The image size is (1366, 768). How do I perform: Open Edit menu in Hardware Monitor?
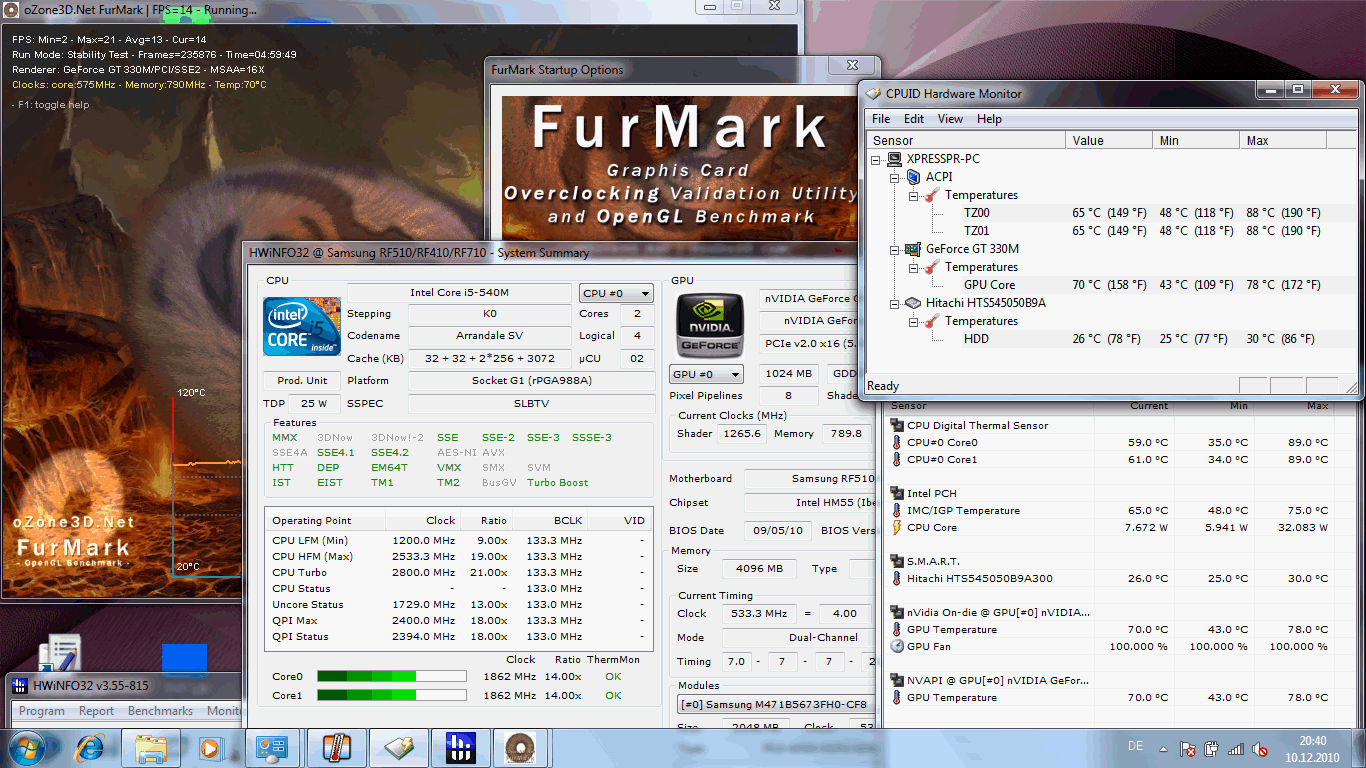(x=914, y=119)
